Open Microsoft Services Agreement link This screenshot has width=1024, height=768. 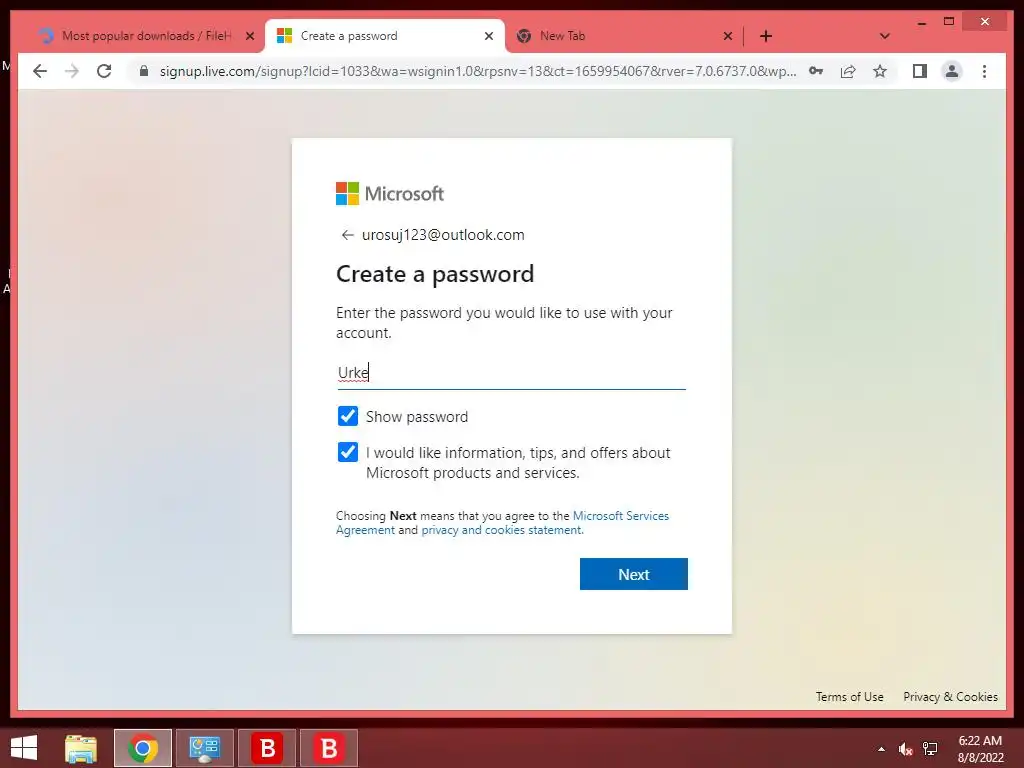(x=502, y=523)
